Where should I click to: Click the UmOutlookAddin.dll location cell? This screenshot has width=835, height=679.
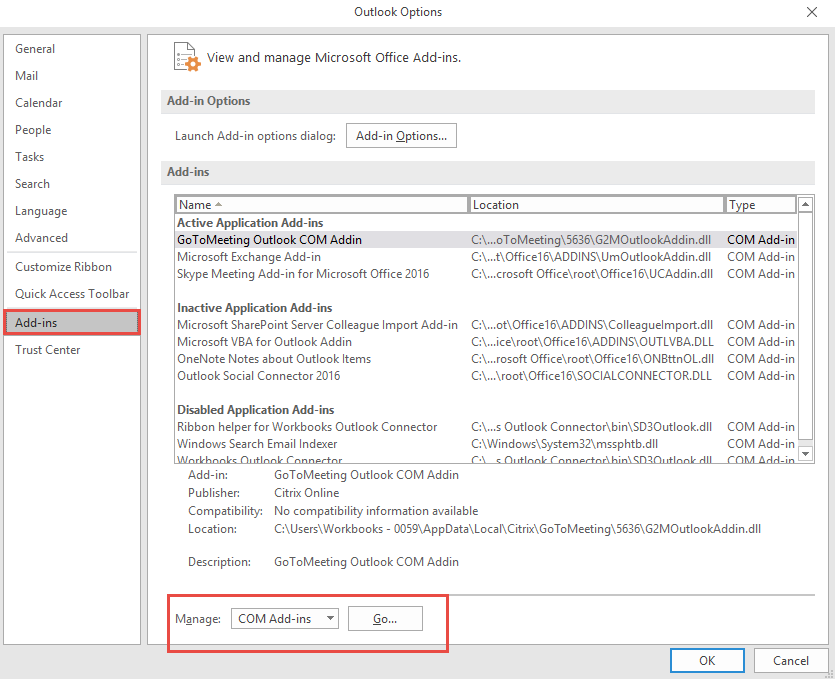pos(591,257)
